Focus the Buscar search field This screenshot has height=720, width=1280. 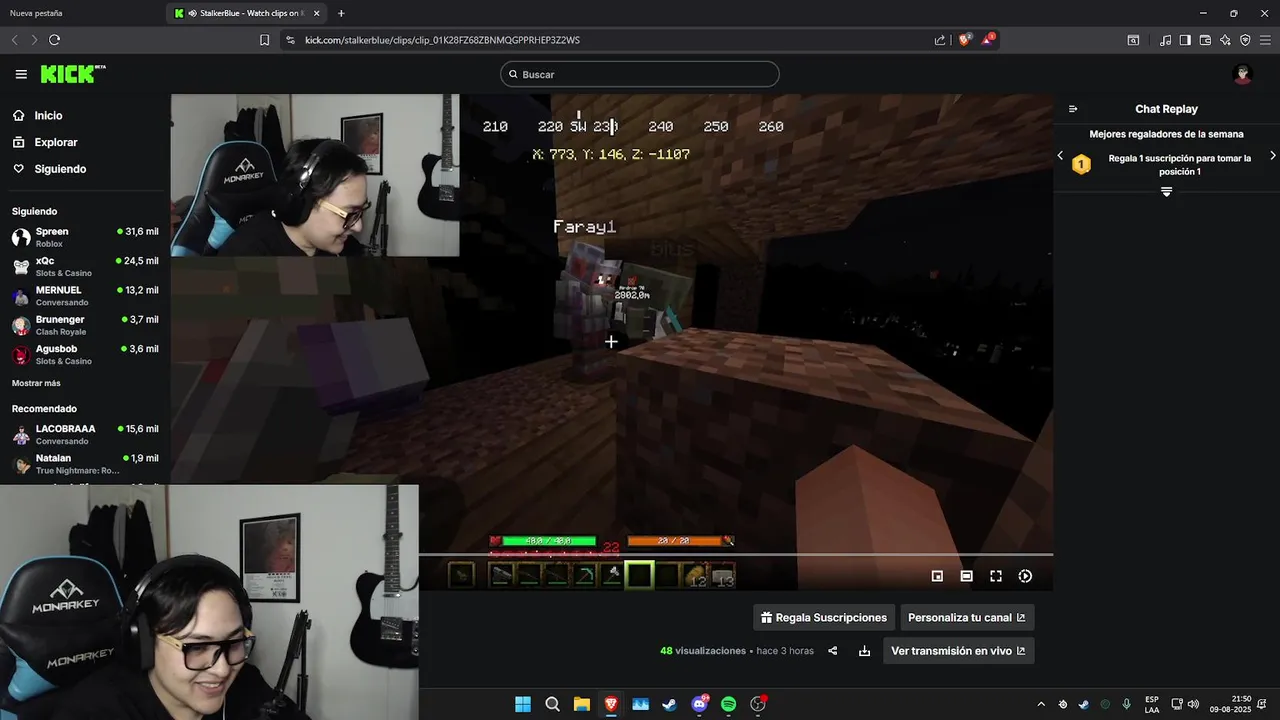[x=640, y=74]
